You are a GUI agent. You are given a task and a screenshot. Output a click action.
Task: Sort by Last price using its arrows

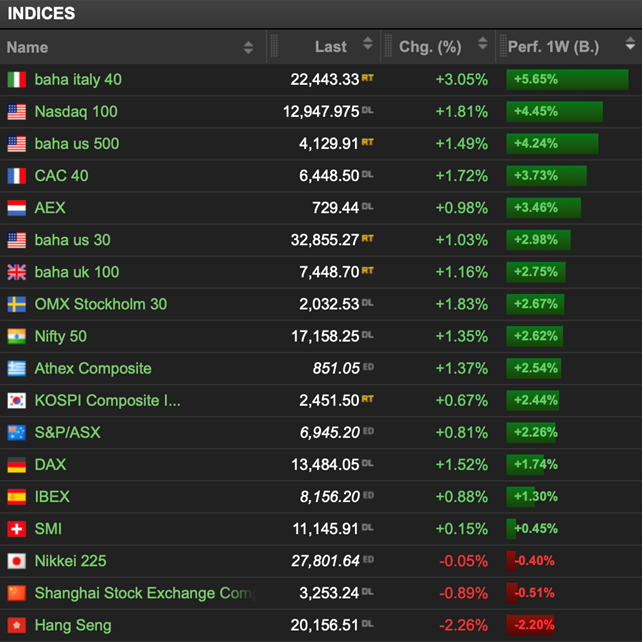click(x=368, y=43)
